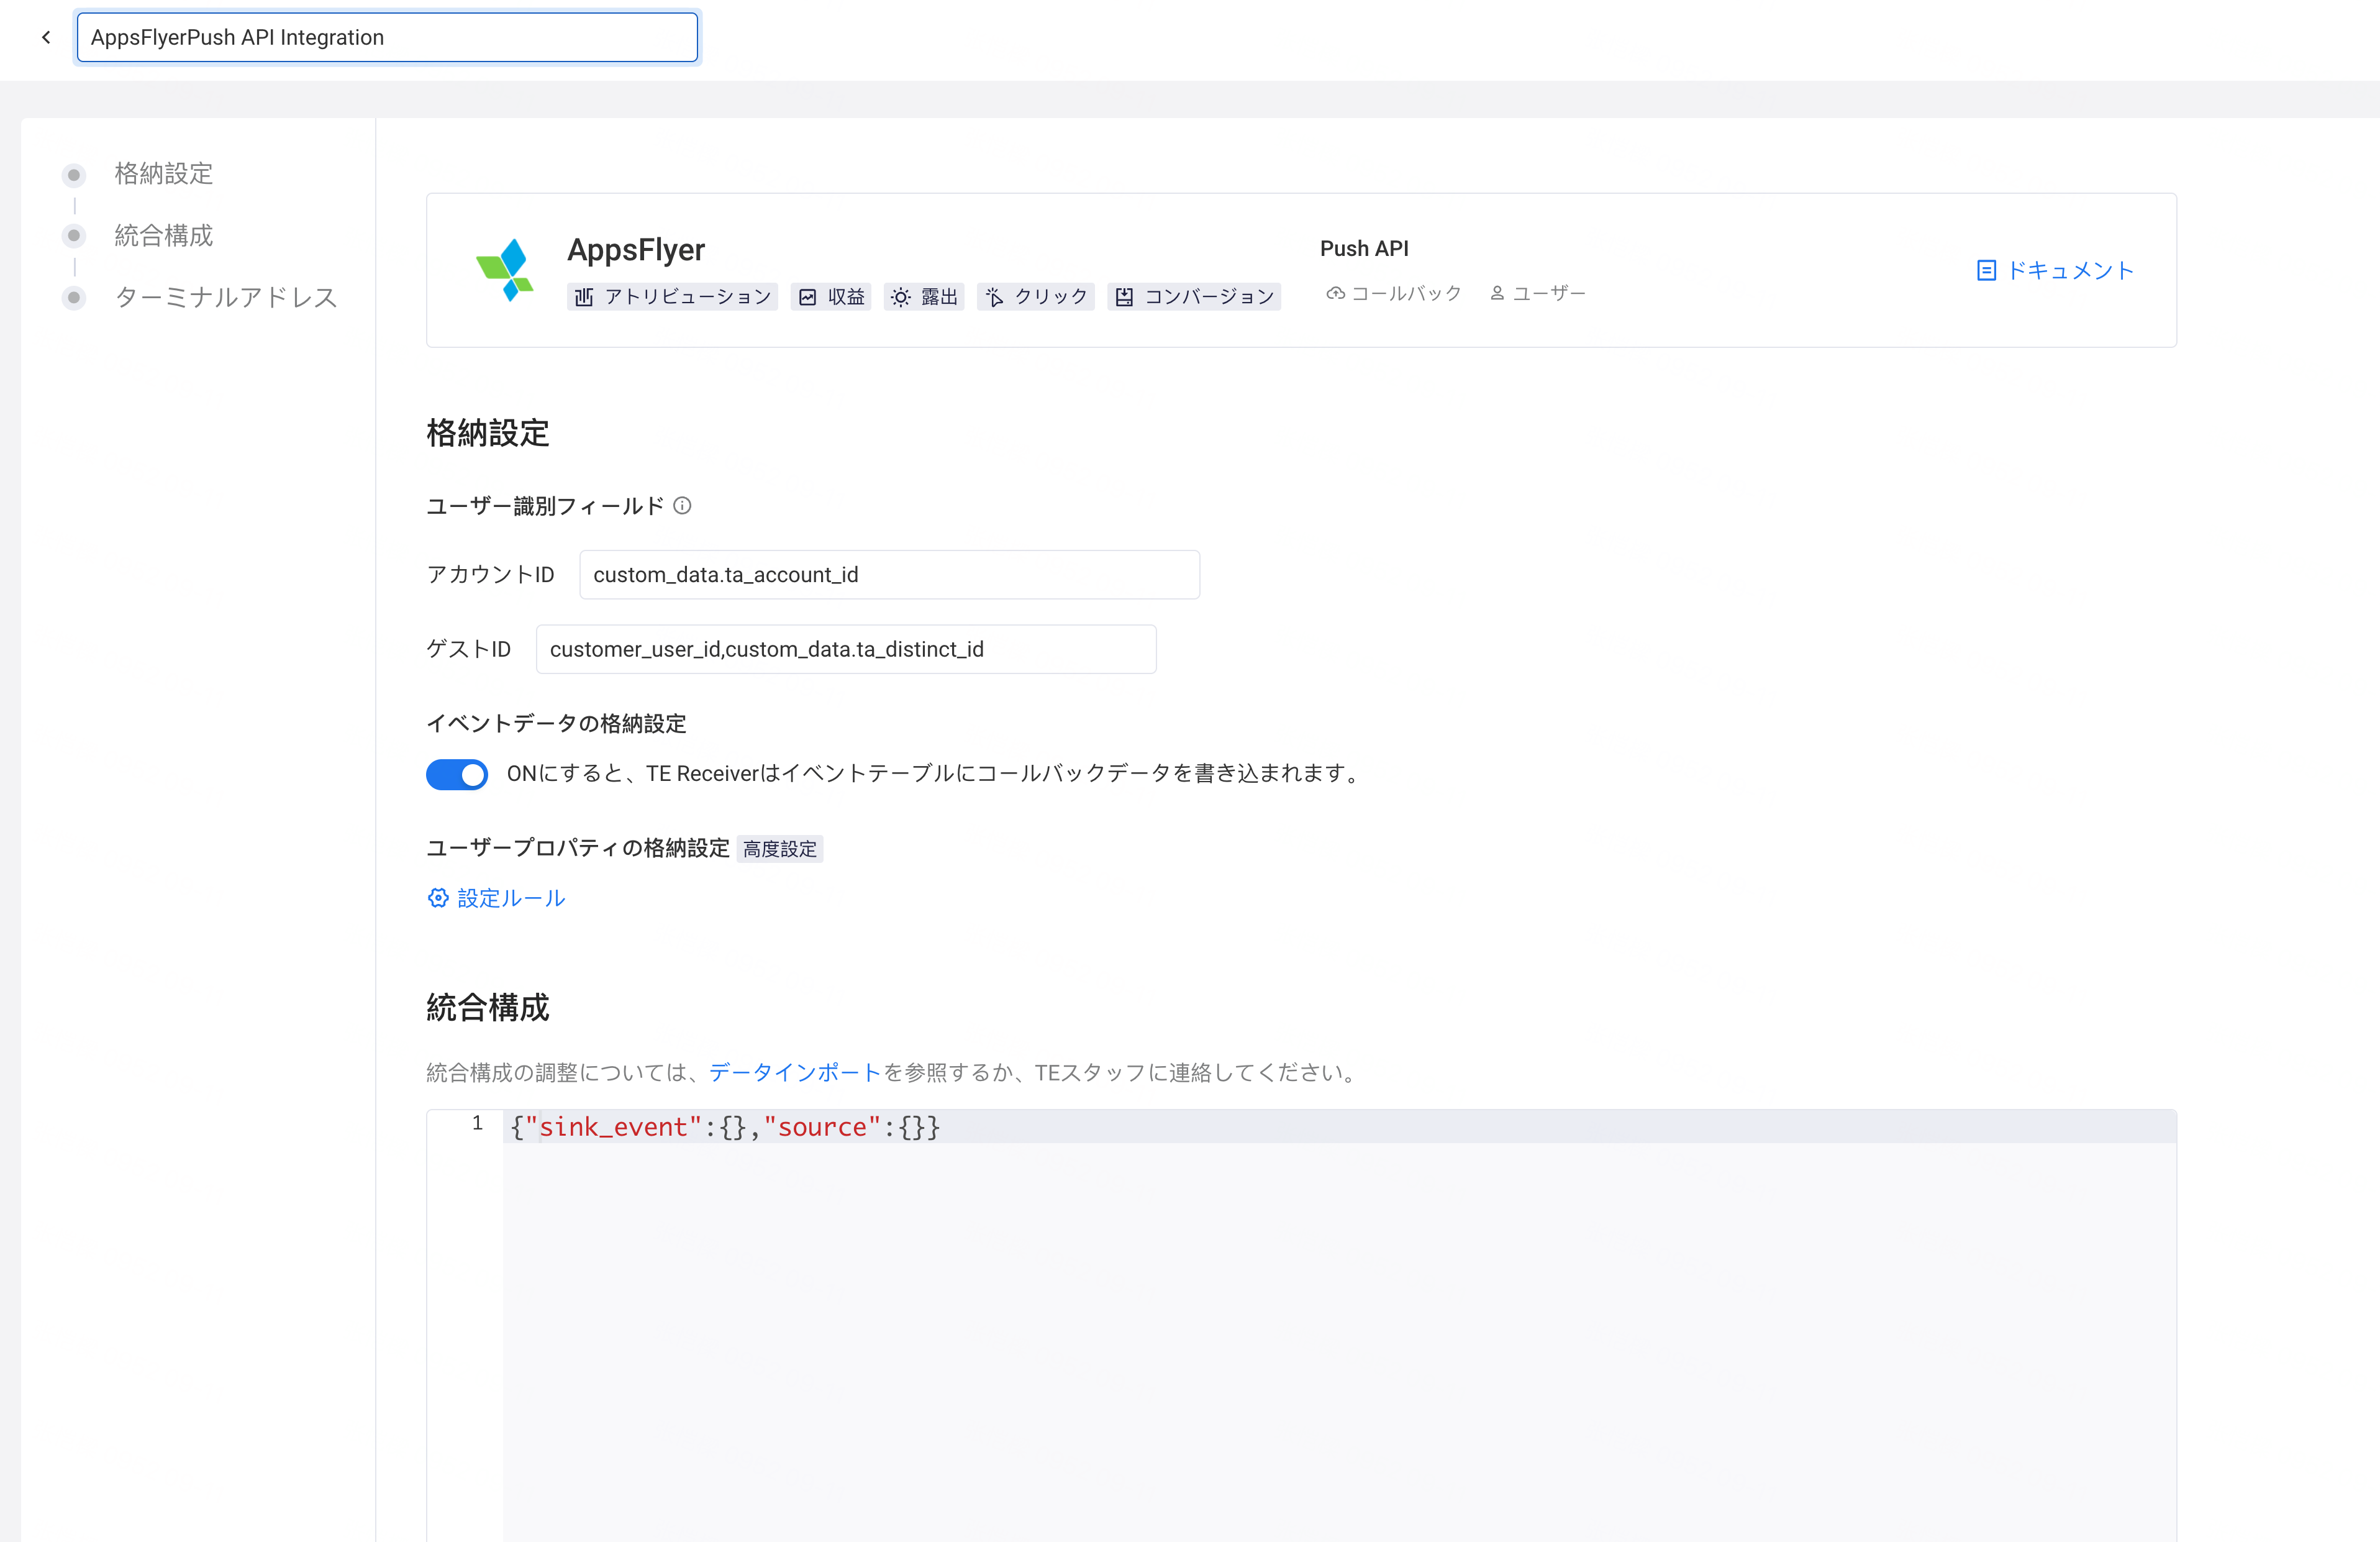Image resolution: width=2380 pixels, height=1542 pixels.
Task: Click the コンバージョン tag label
Action: (1209, 297)
